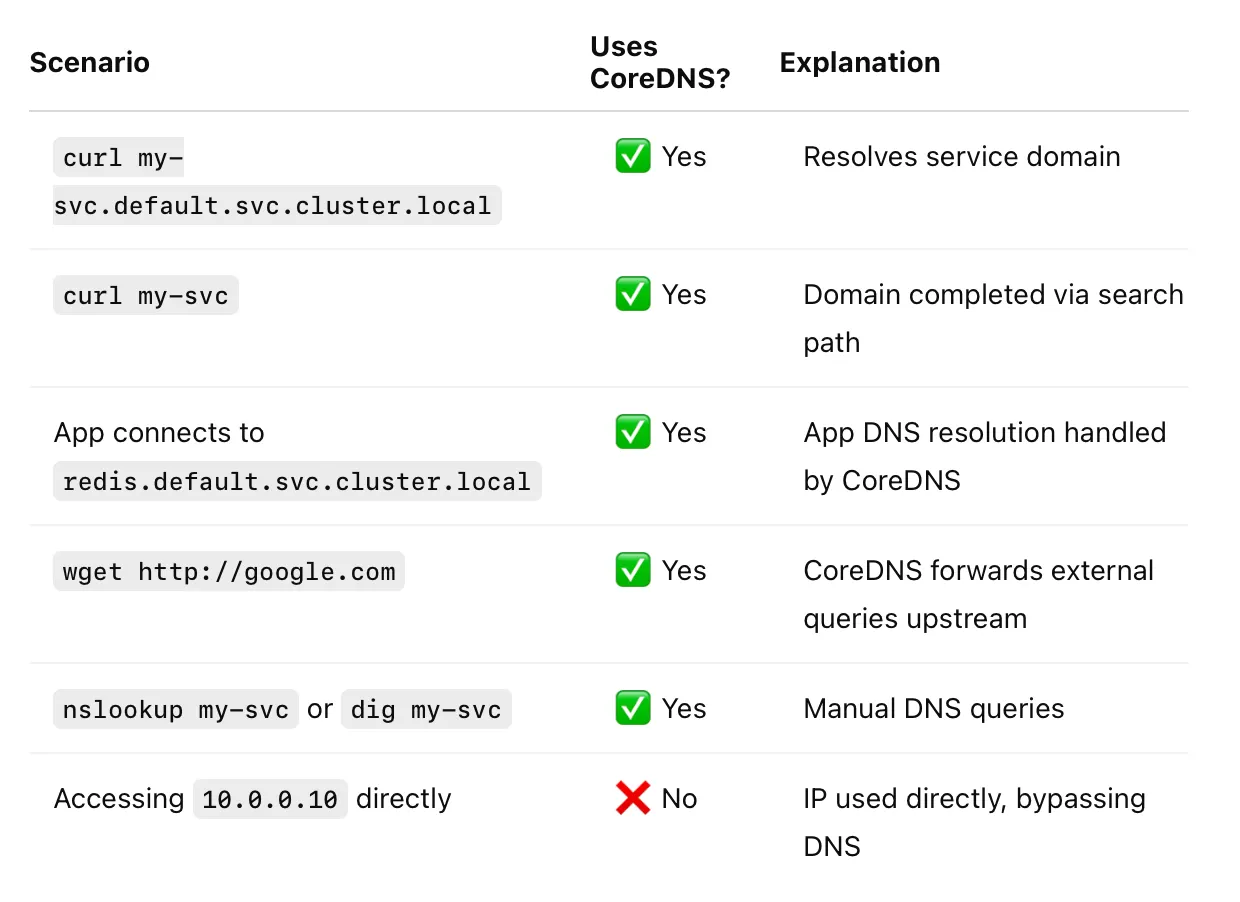Click the wget http://google.com code snippet

229,572
